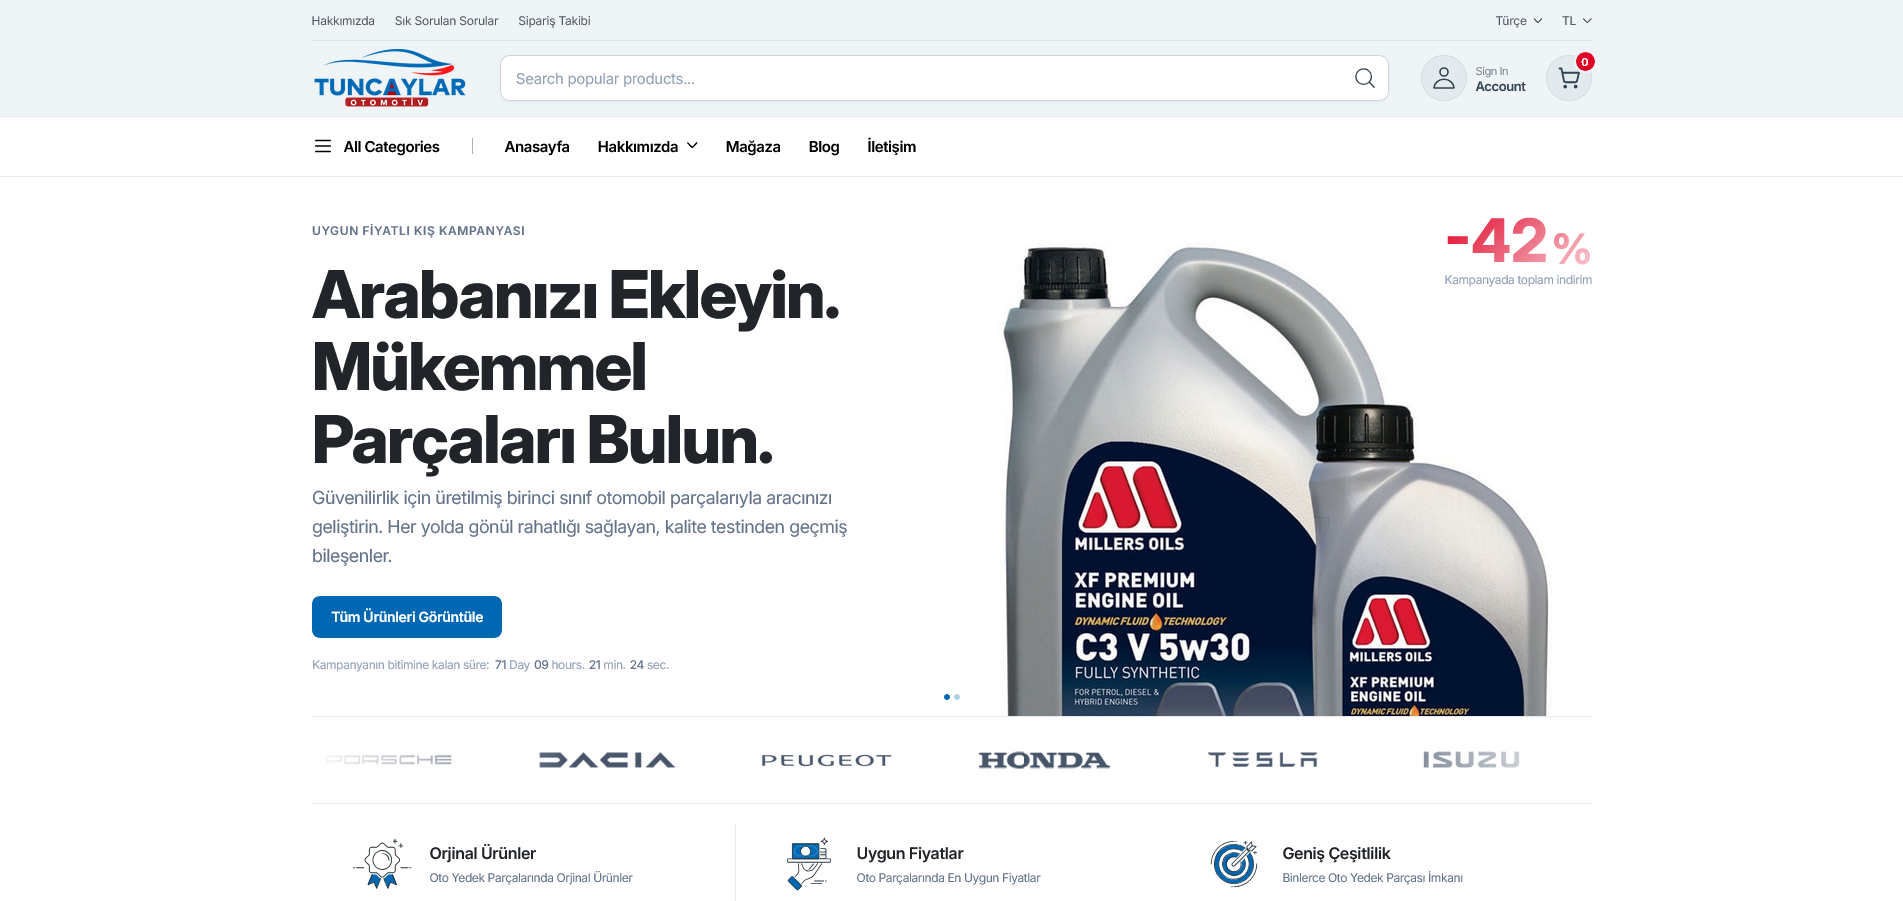
Task: Open the Blog menu item
Action: (x=824, y=146)
